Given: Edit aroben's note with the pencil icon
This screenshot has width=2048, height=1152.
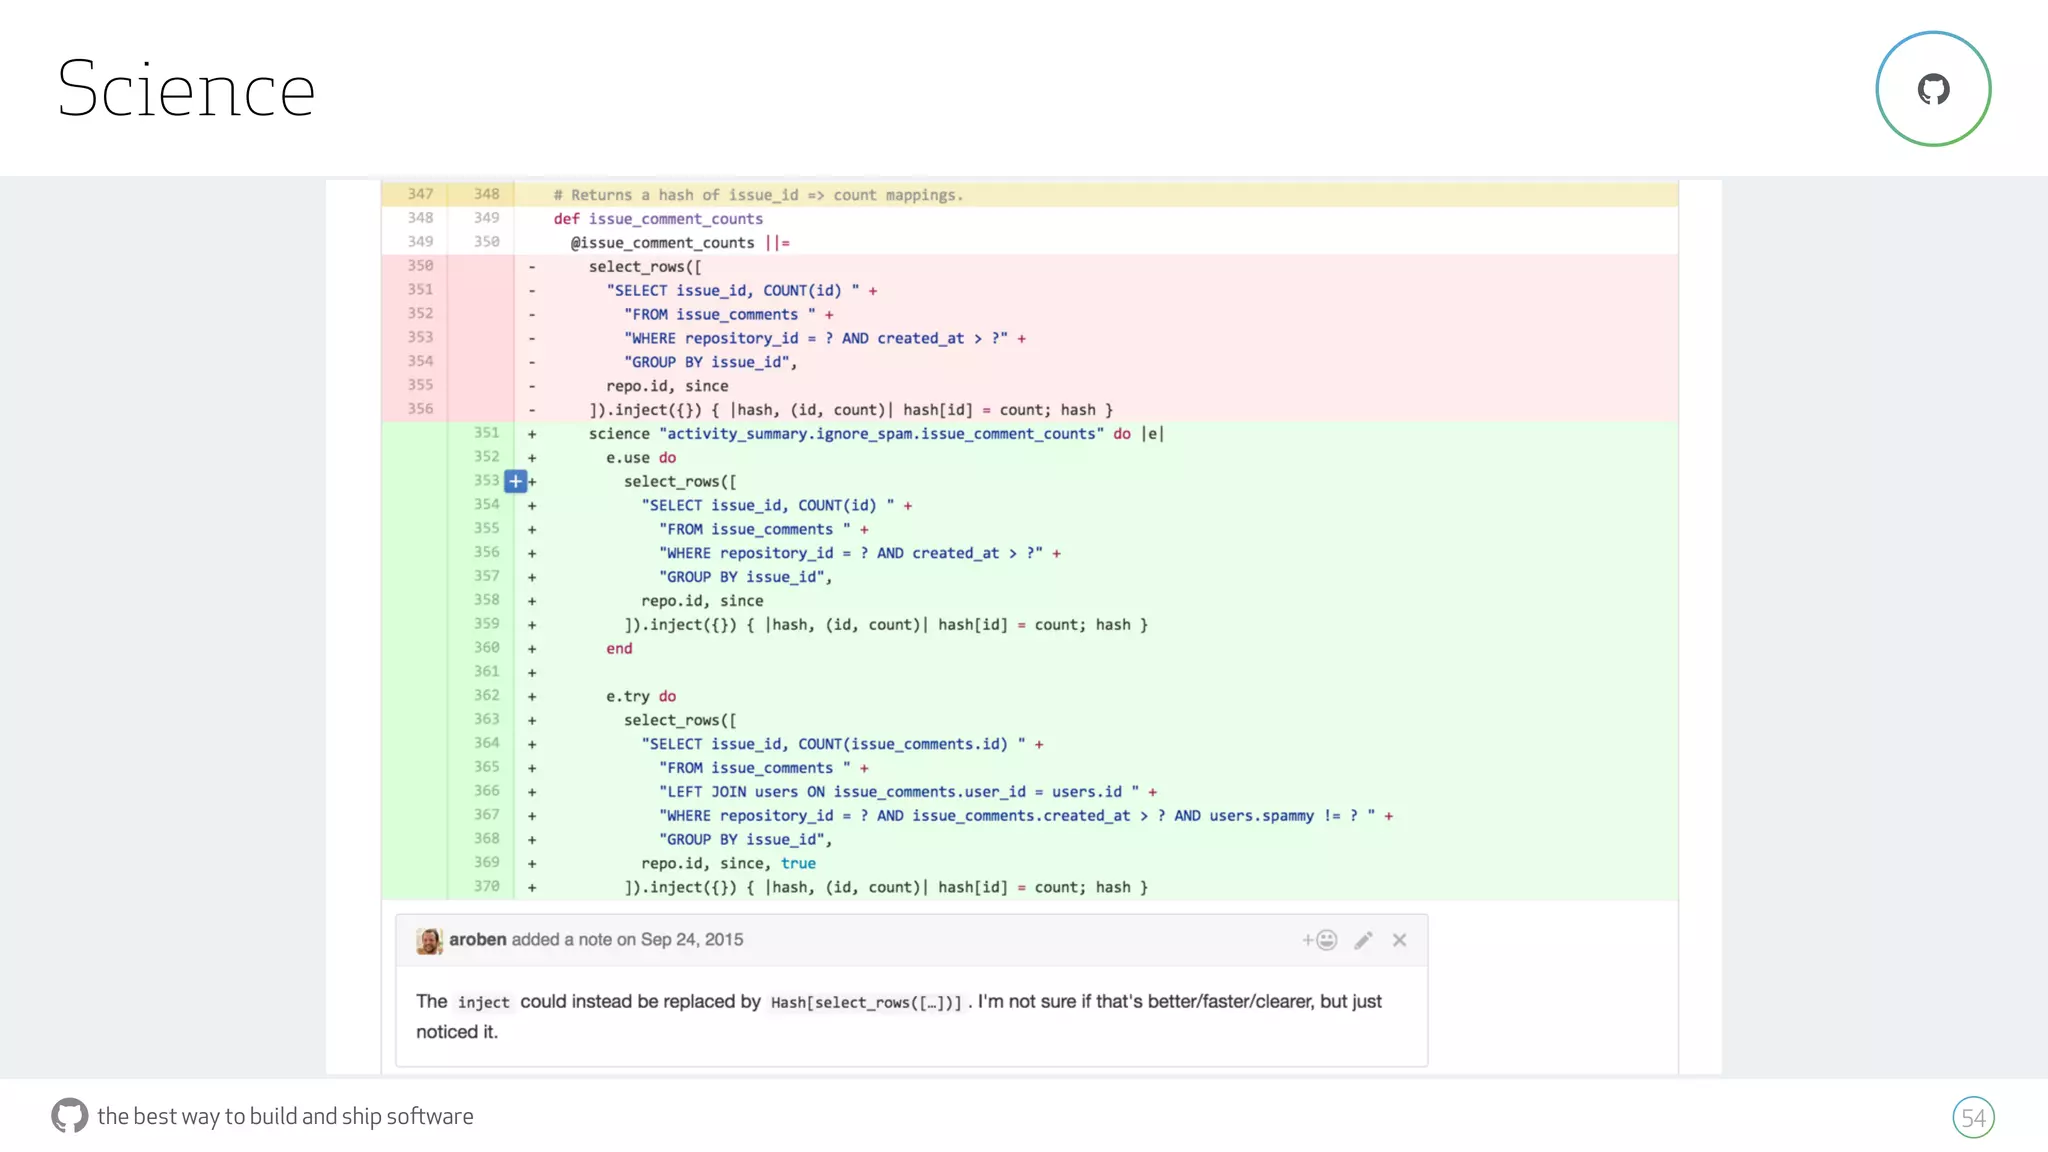Looking at the screenshot, I should click(x=1363, y=940).
